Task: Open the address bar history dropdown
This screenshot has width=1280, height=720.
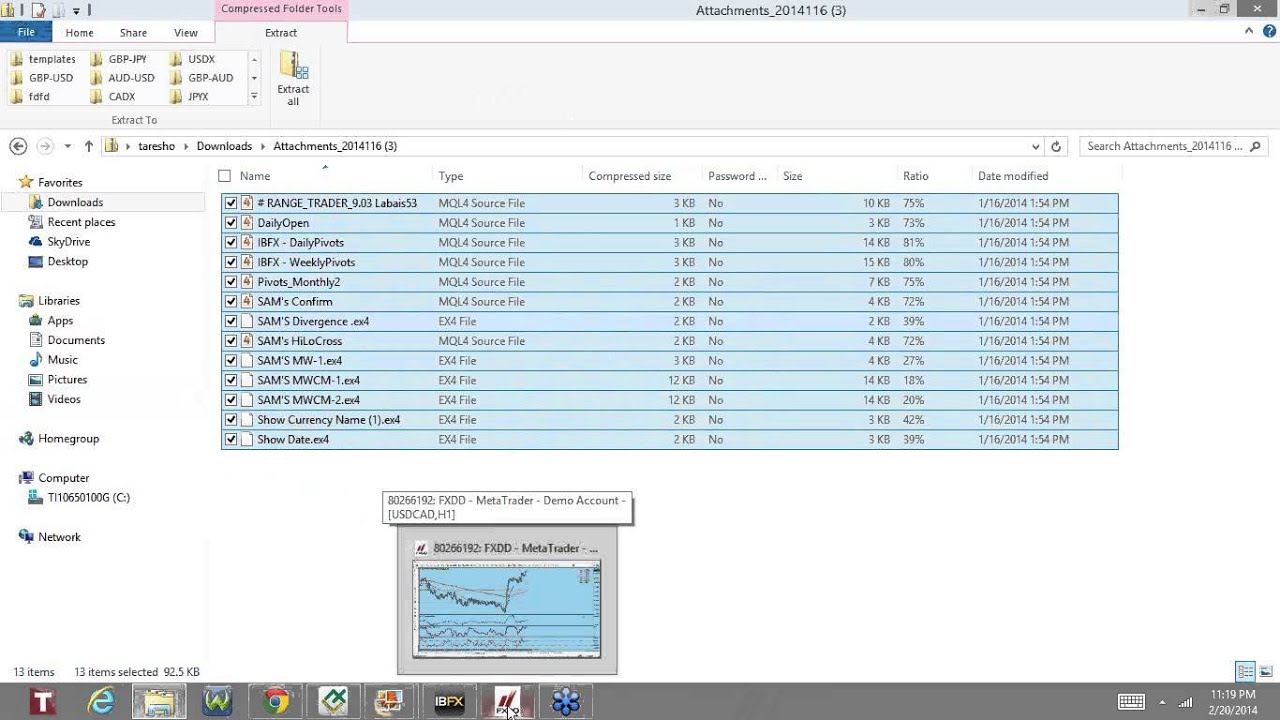Action: [x=1036, y=146]
